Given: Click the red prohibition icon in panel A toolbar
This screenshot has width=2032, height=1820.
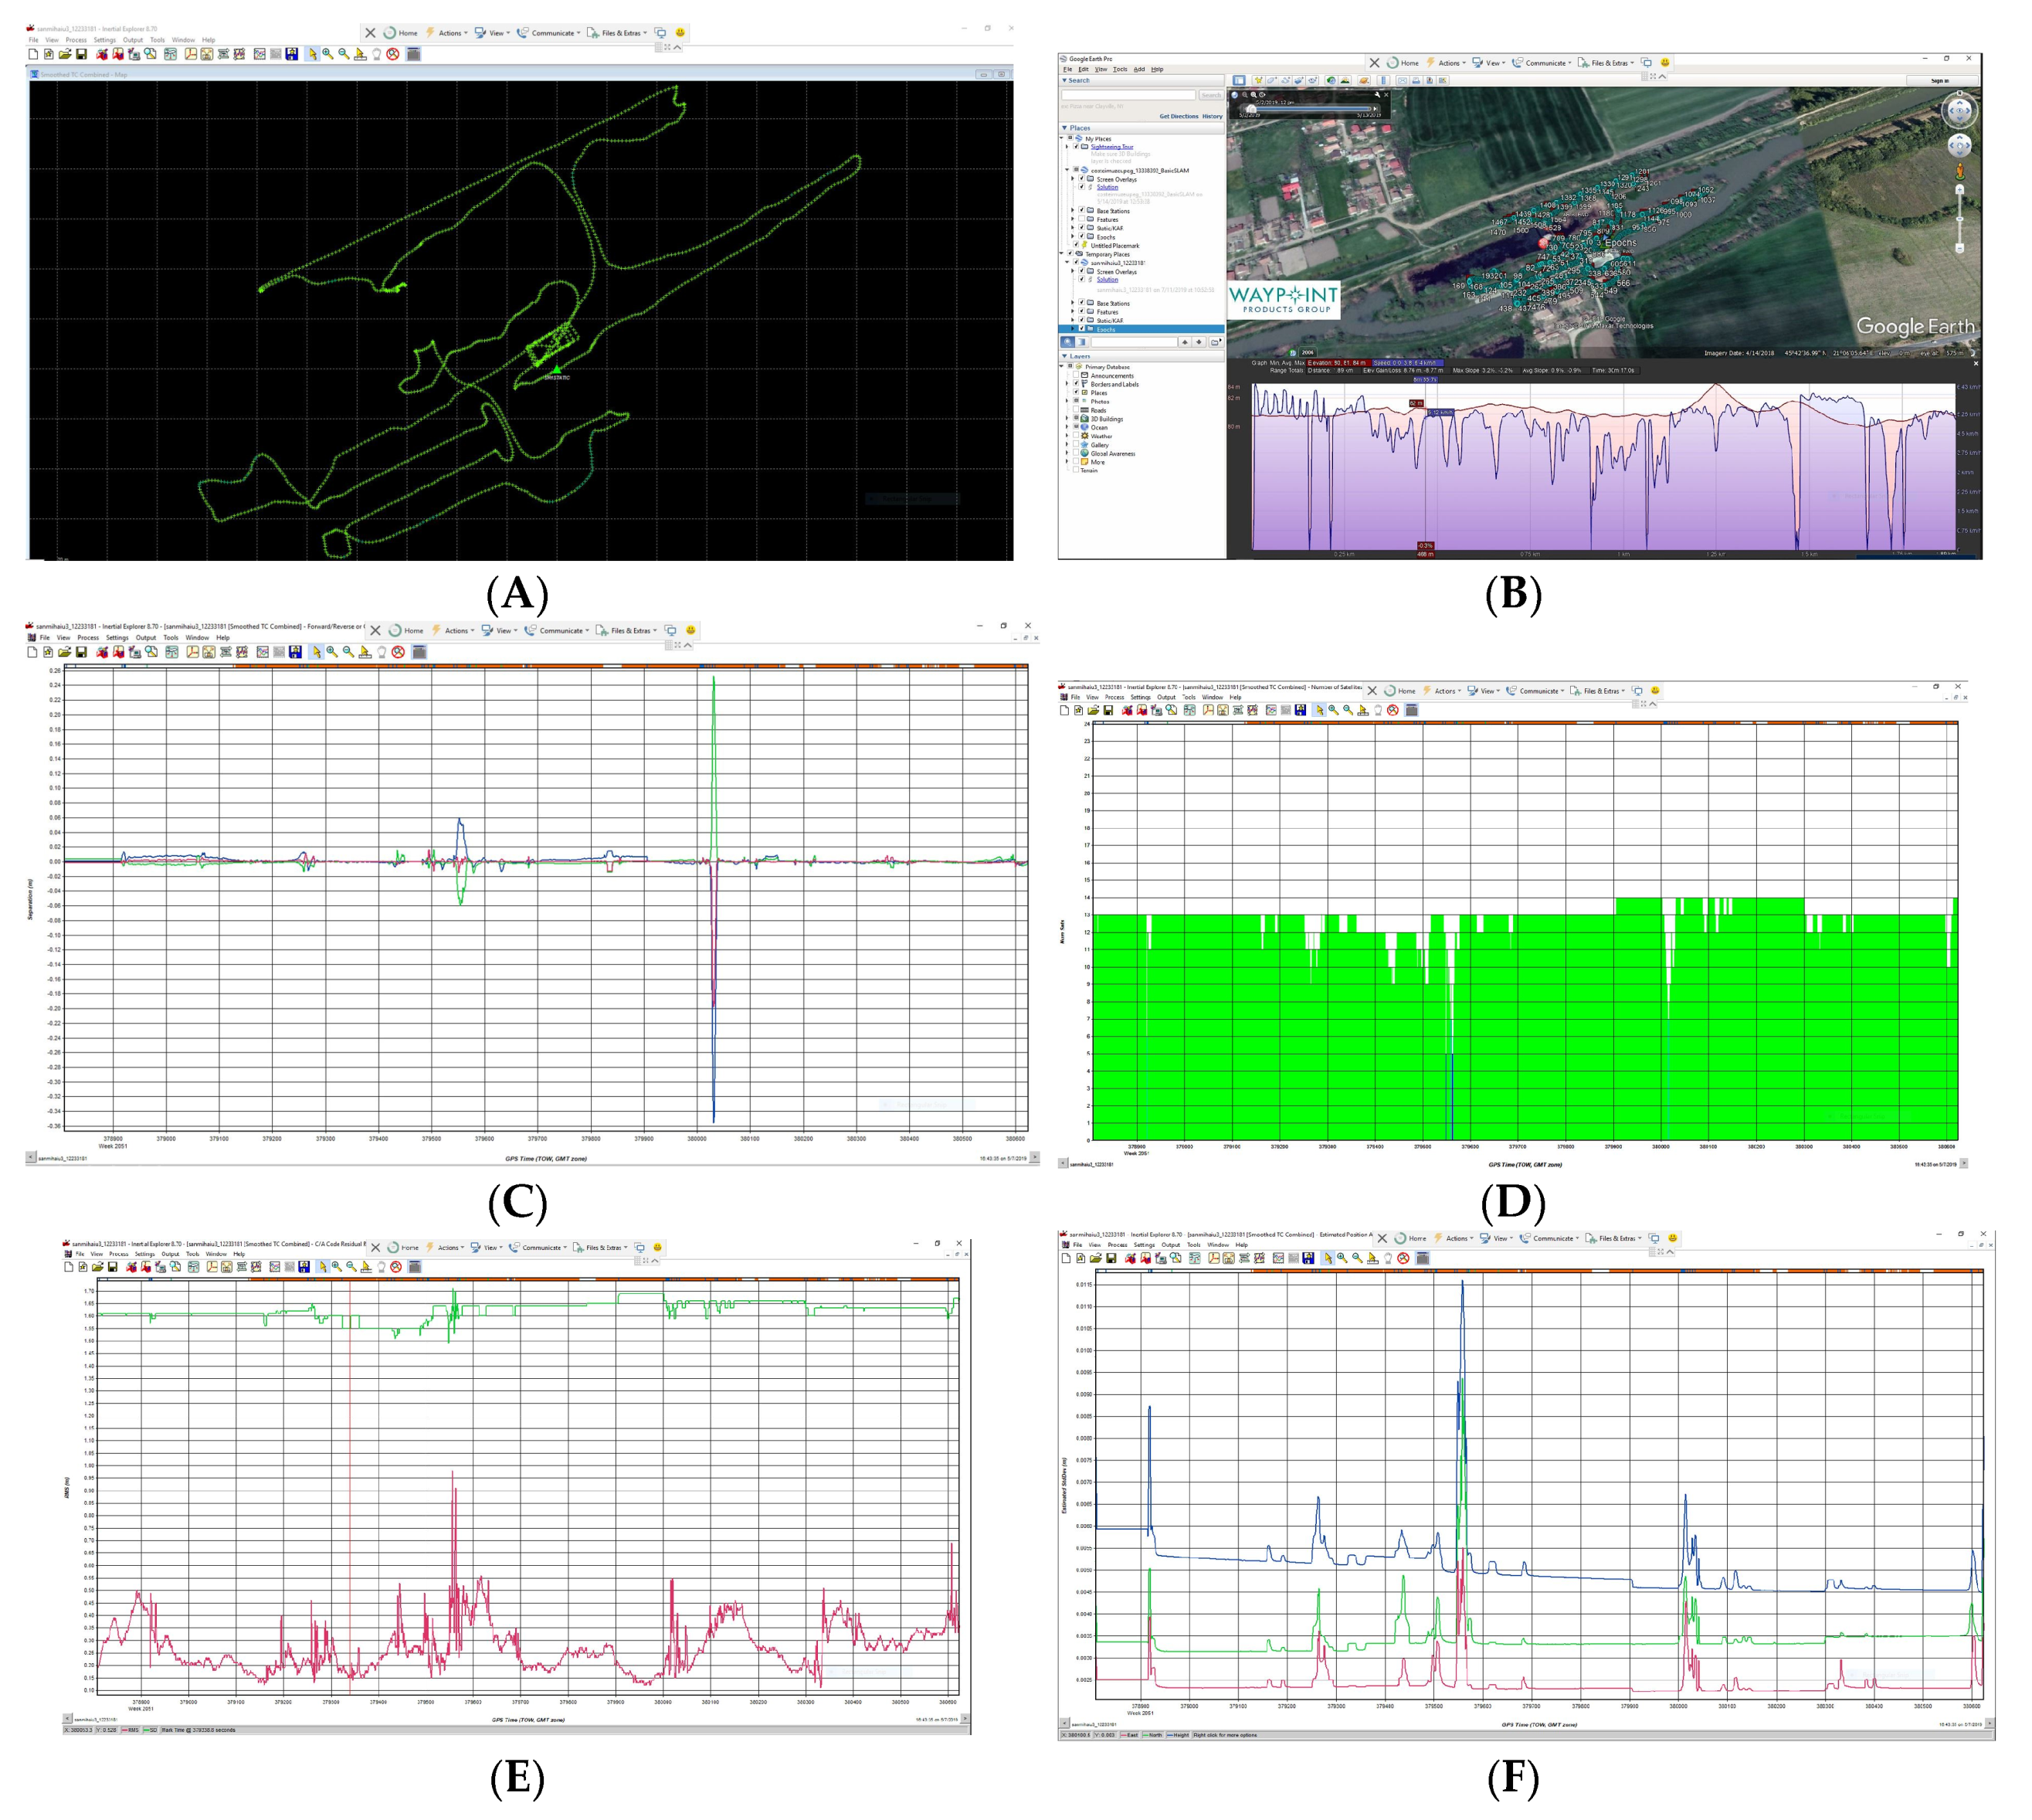Looking at the screenshot, I should (x=393, y=54).
